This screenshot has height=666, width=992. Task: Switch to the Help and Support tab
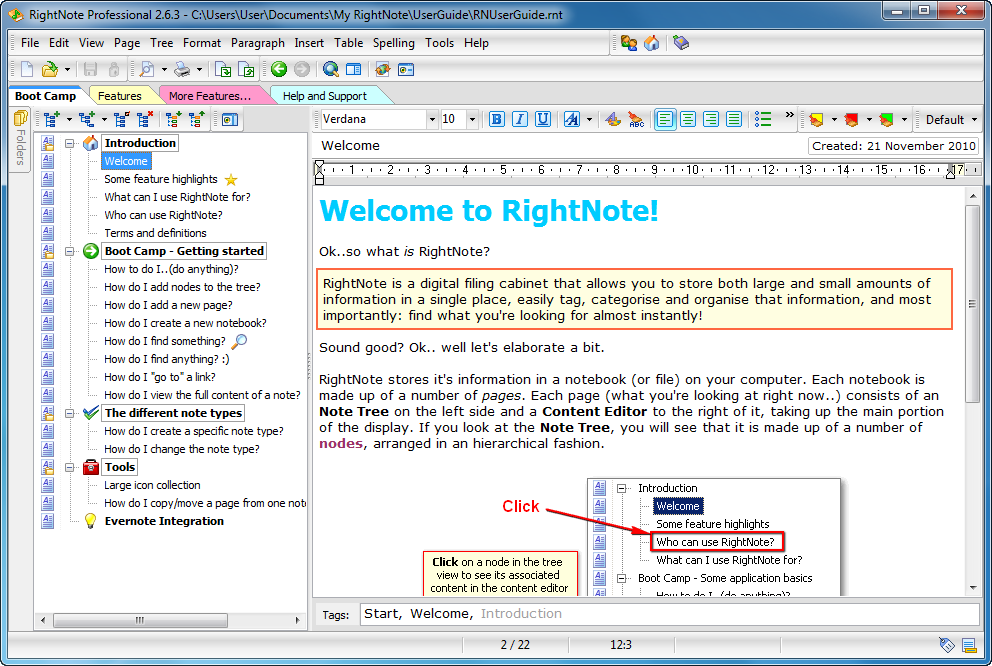(x=325, y=96)
